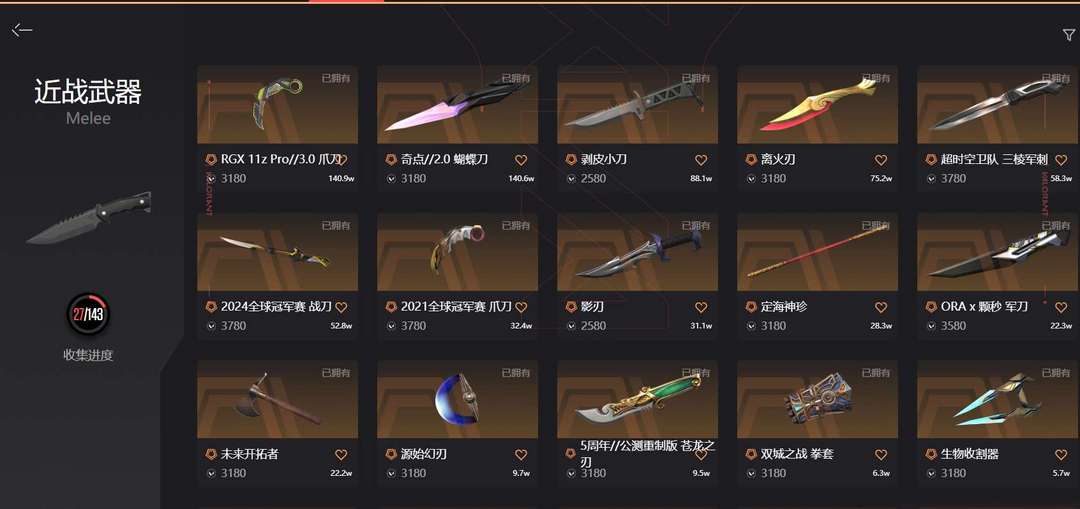Click the heart for 生物收割器

(1061, 455)
